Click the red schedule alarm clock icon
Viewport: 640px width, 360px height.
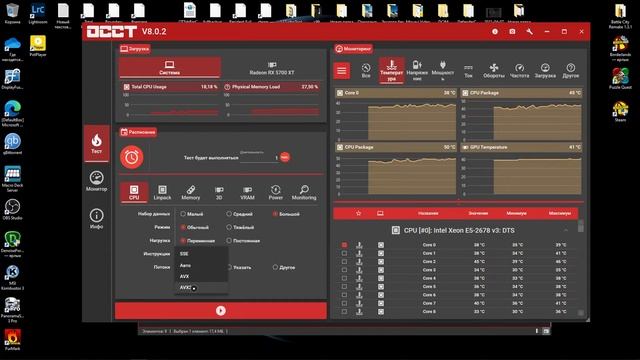(x=131, y=157)
